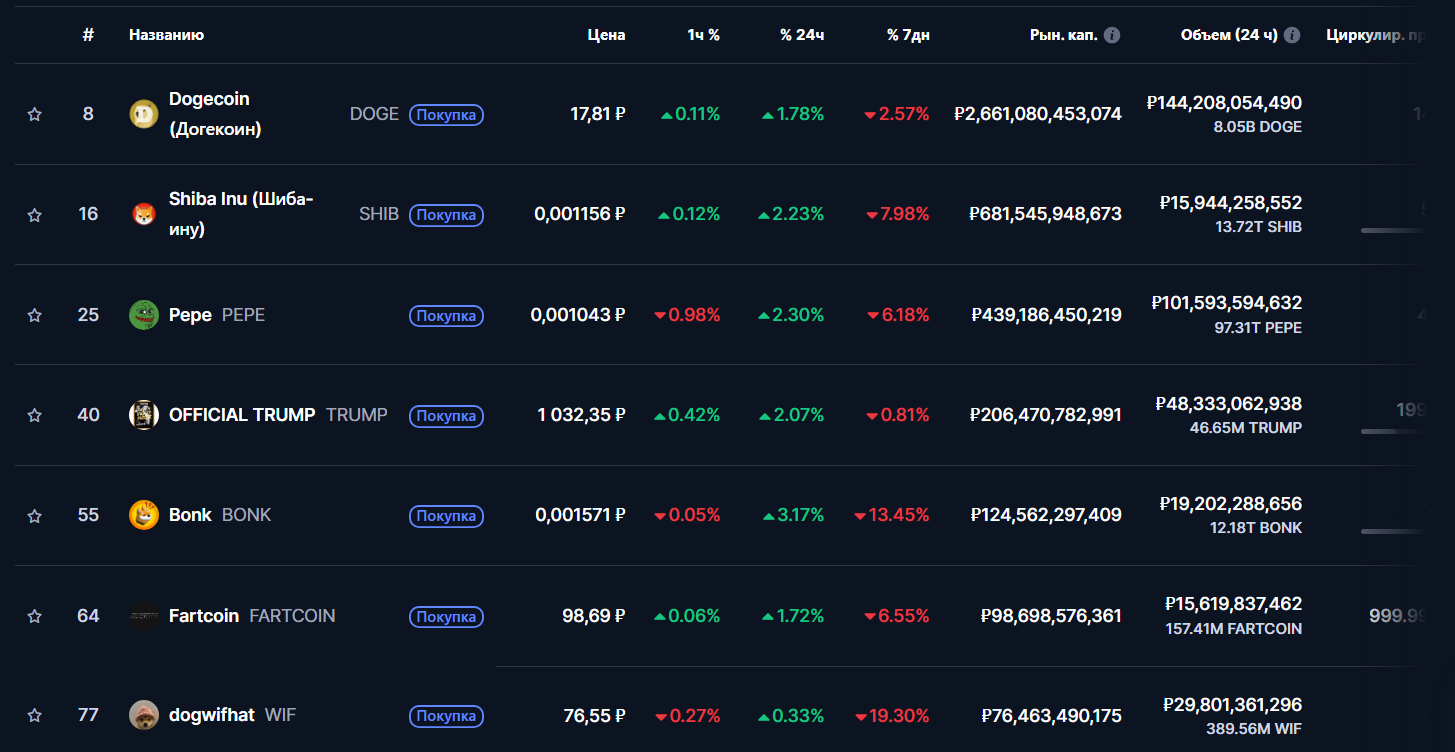Click Bonk market cap value
This screenshot has width=1455, height=752.
tap(1046, 515)
